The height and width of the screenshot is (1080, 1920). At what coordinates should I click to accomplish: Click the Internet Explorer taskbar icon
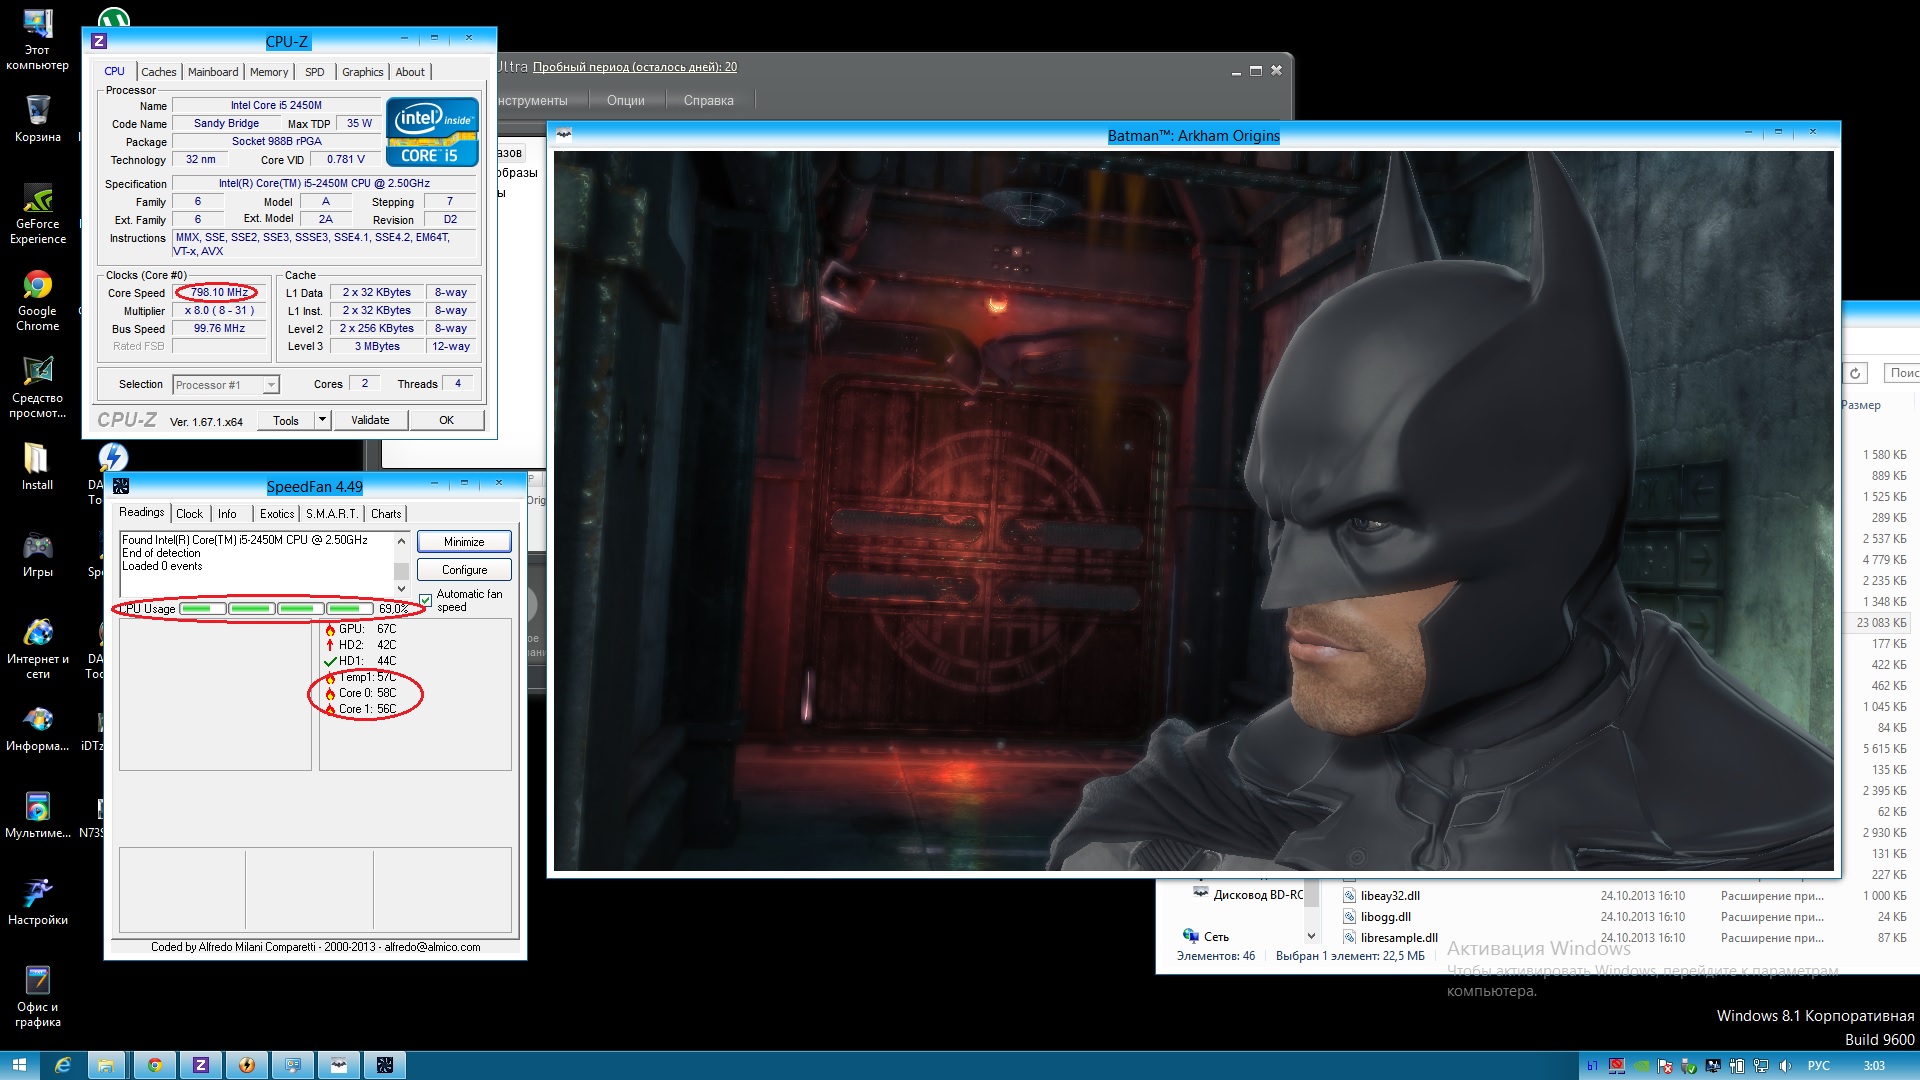click(62, 1065)
